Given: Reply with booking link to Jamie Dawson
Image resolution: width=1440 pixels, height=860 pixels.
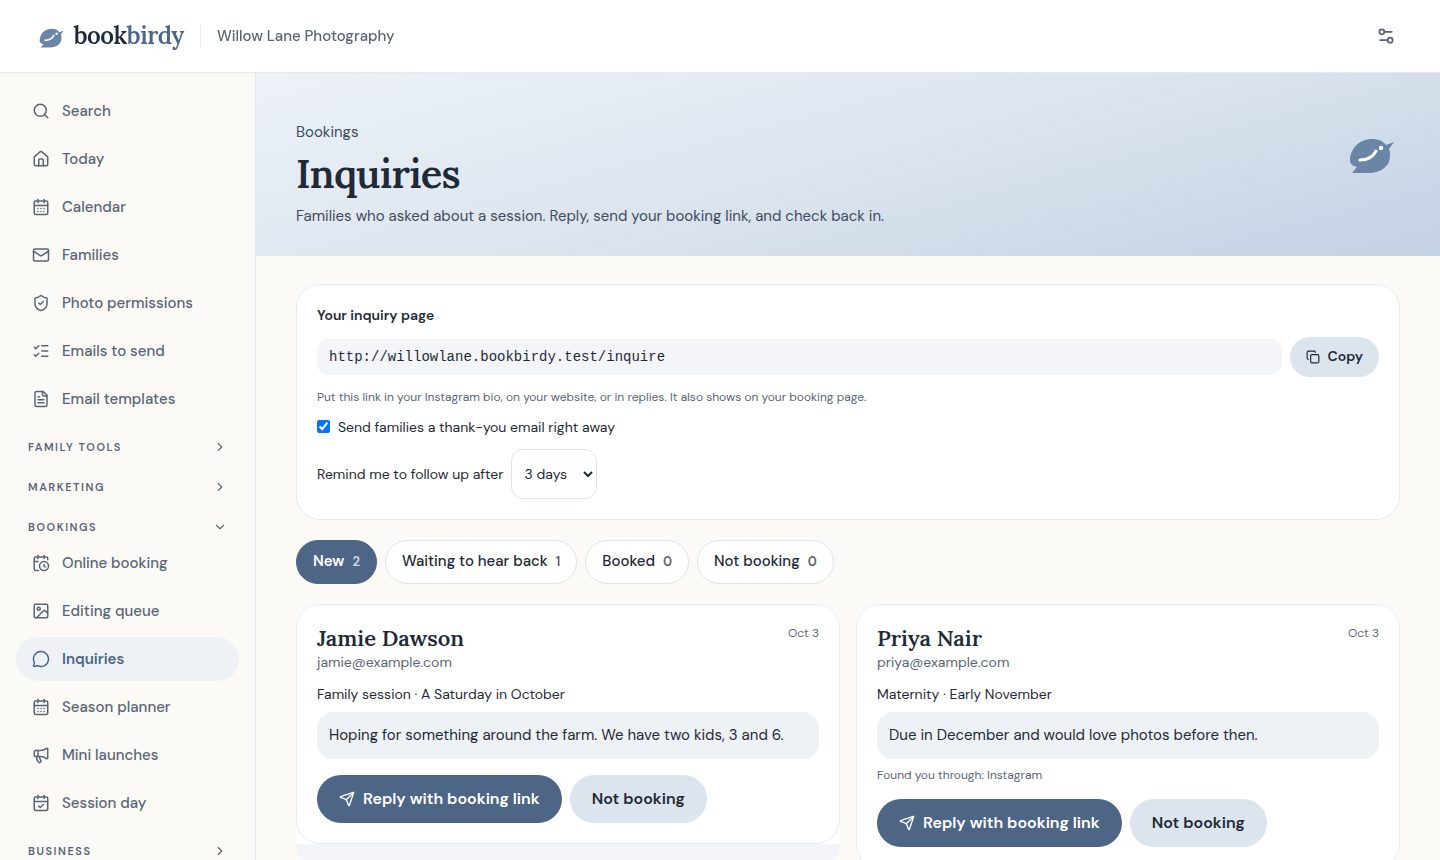Looking at the screenshot, I should (439, 799).
